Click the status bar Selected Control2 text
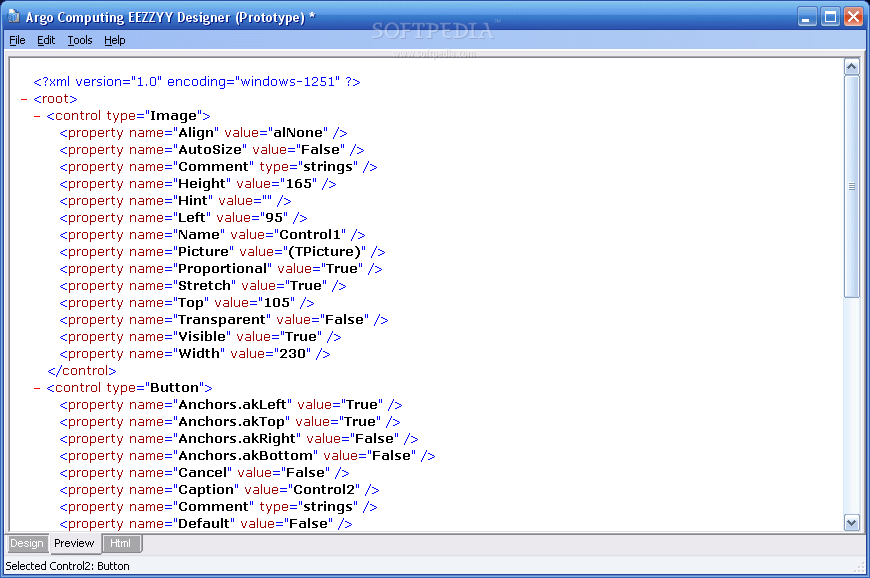This screenshot has height=578, width=870. (x=67, y=566)
